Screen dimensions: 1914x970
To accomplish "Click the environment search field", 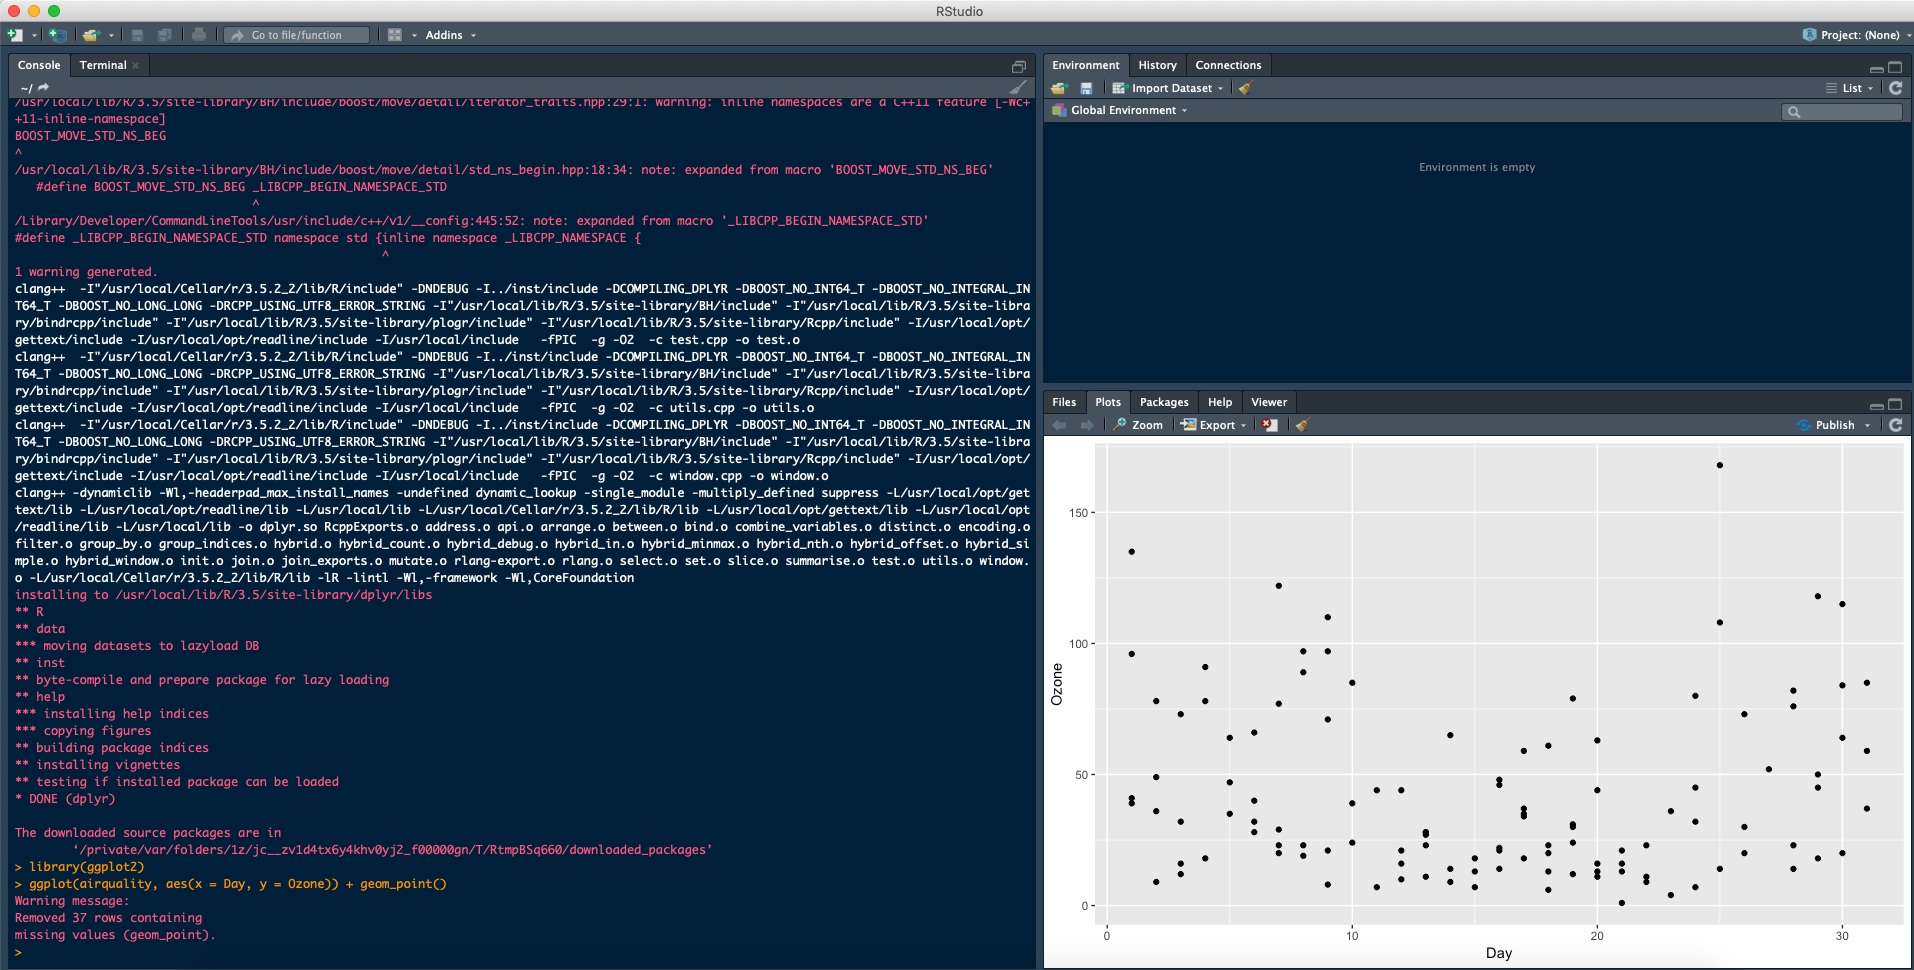I will (1842, 111).
